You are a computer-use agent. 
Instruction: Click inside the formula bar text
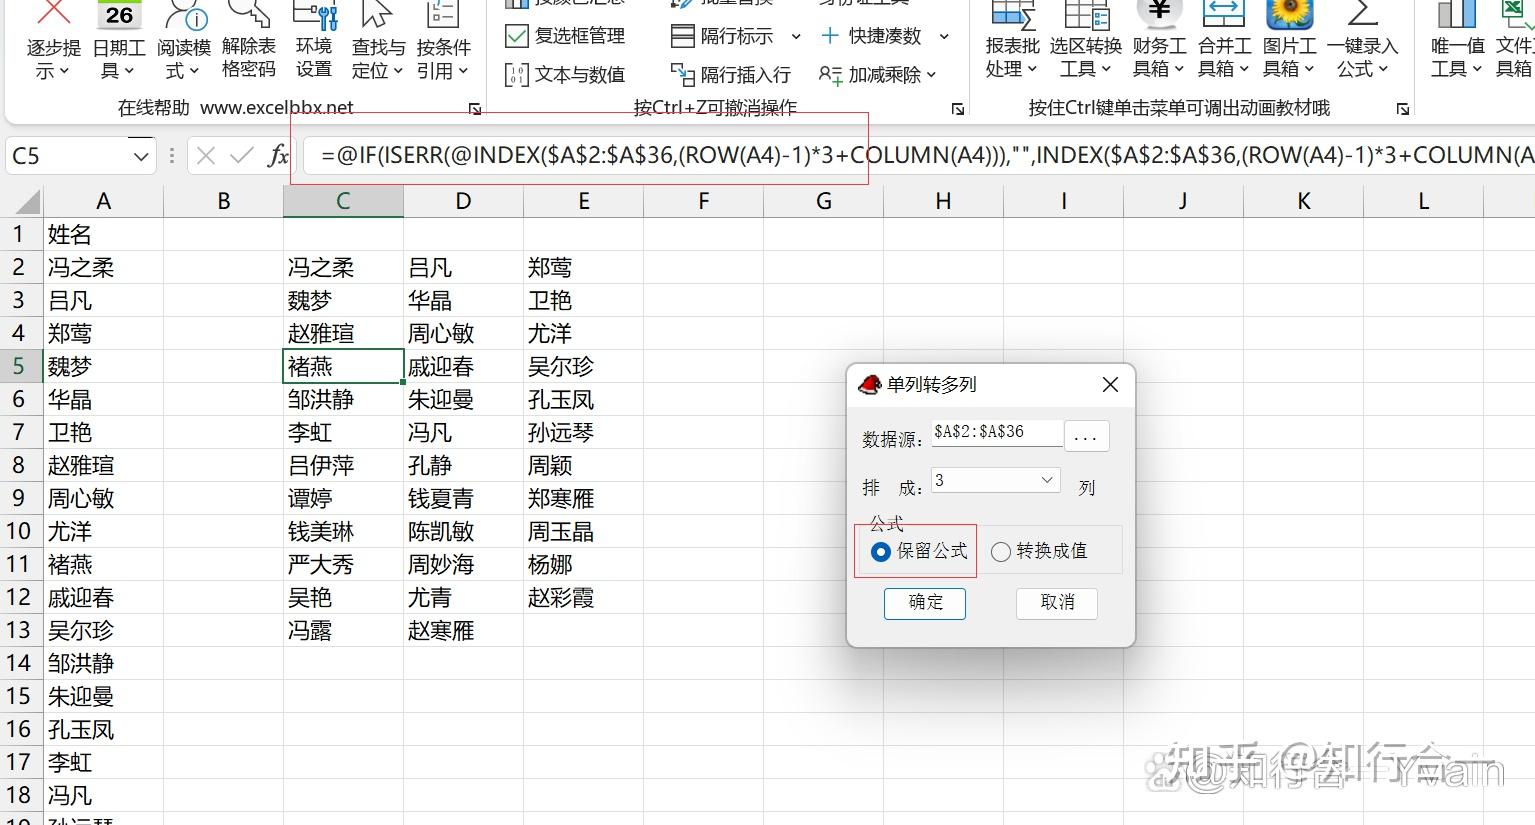(x=920, y=155)
